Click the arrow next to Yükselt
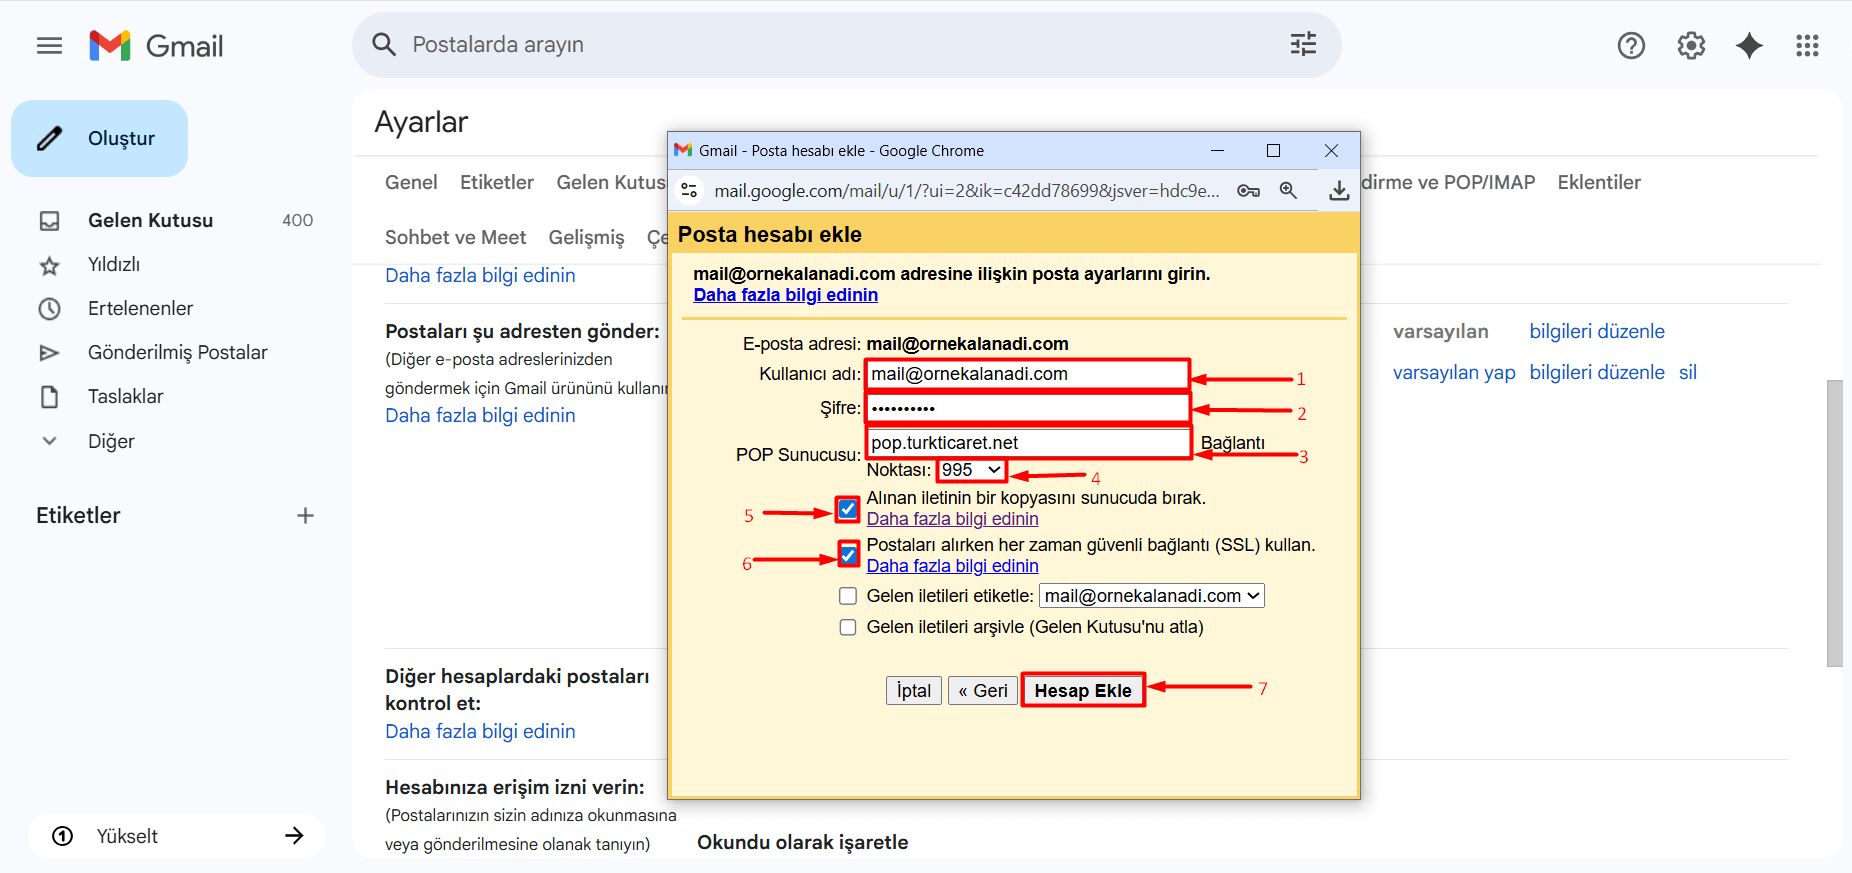The width and height of the screenshot is (1852, 873). click(x=294, y=836)
